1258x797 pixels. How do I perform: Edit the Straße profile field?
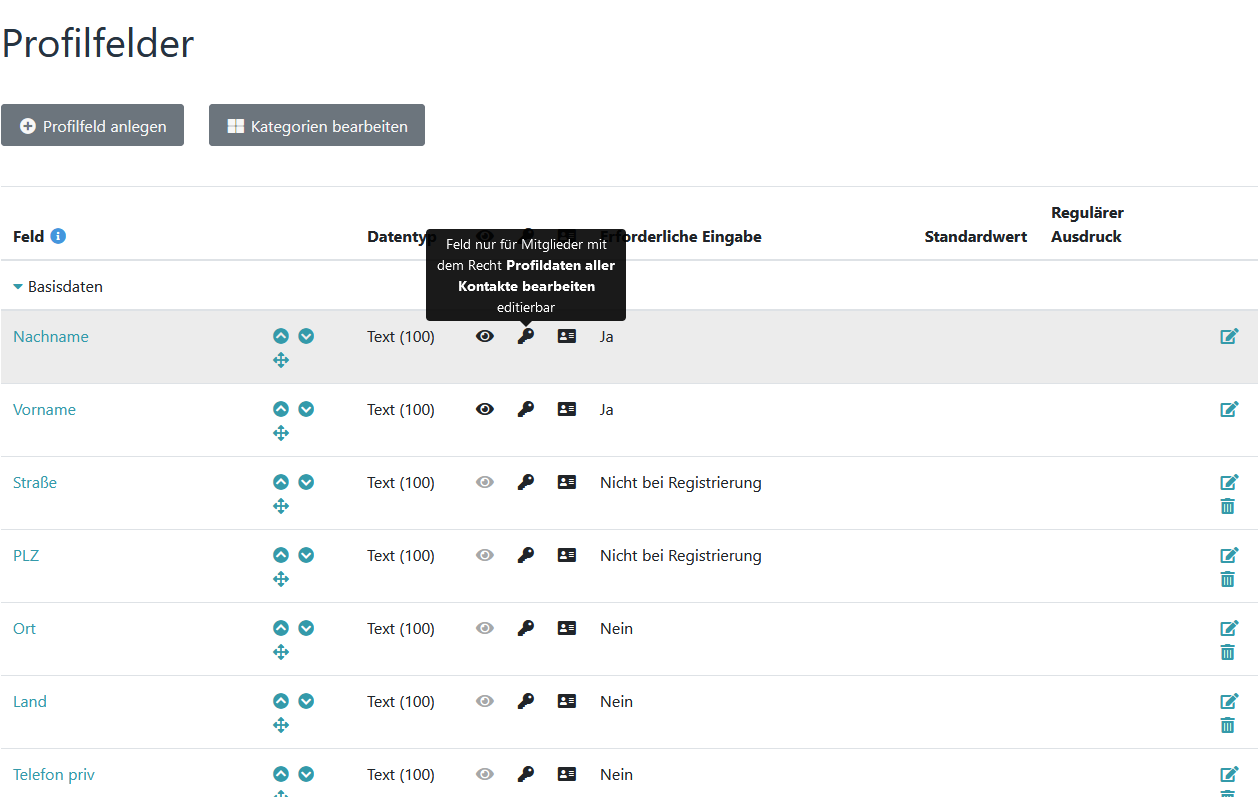pos(1230,482)
